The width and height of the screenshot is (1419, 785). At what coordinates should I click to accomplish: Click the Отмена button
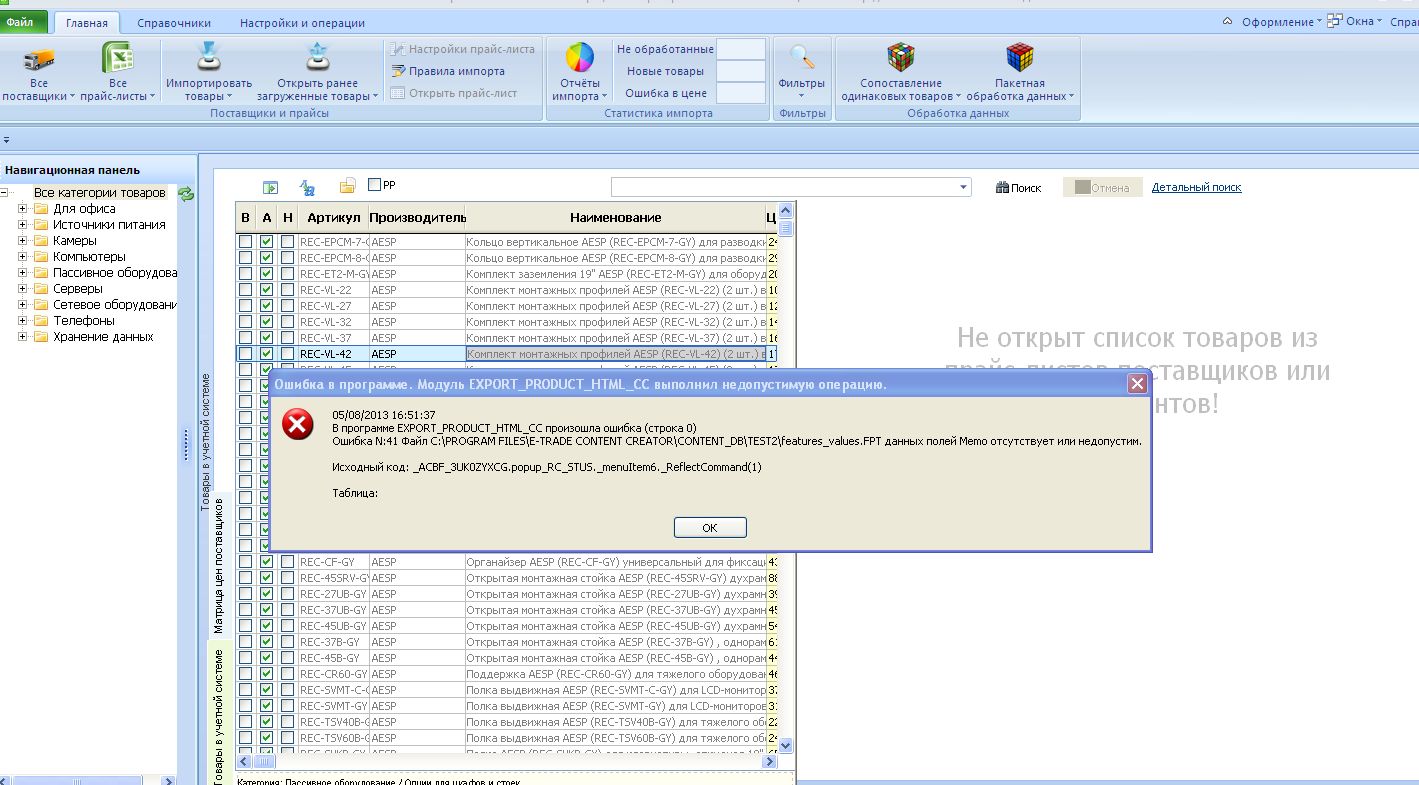[1102, 187]
